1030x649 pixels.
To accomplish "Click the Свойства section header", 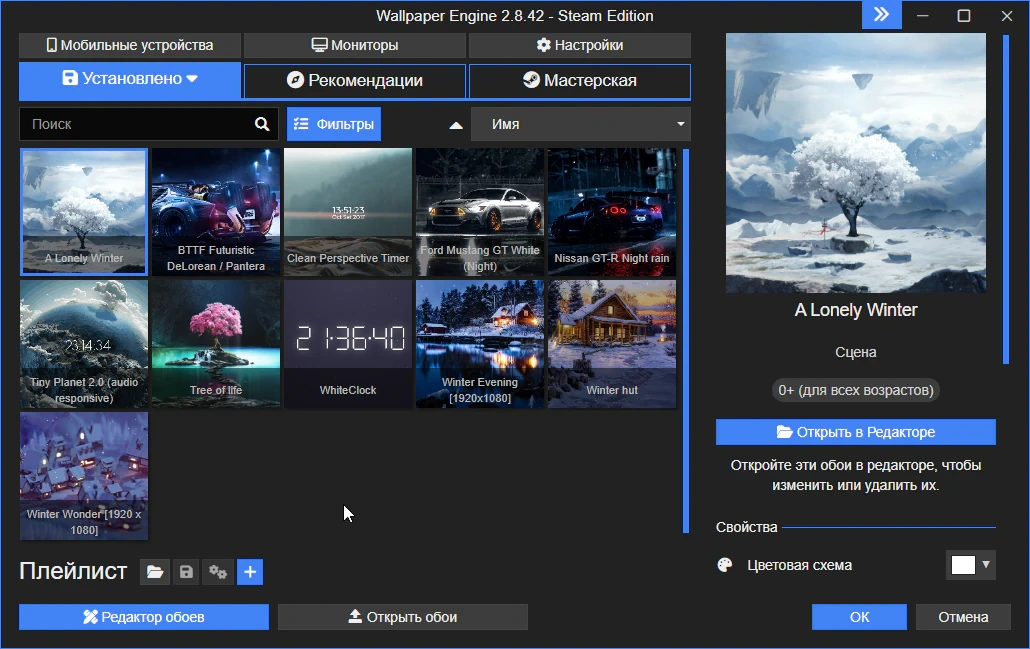I will coord(746,527).
